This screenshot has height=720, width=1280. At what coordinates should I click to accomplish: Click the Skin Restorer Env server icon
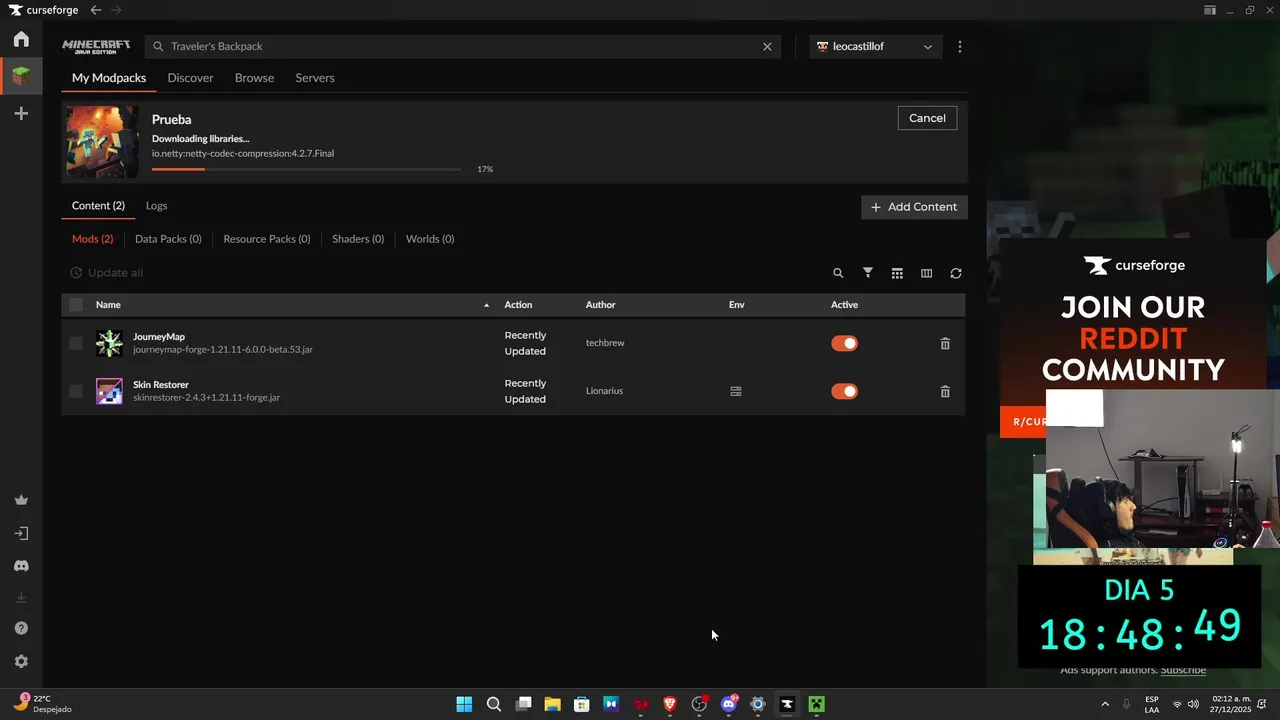click(736, 391)
